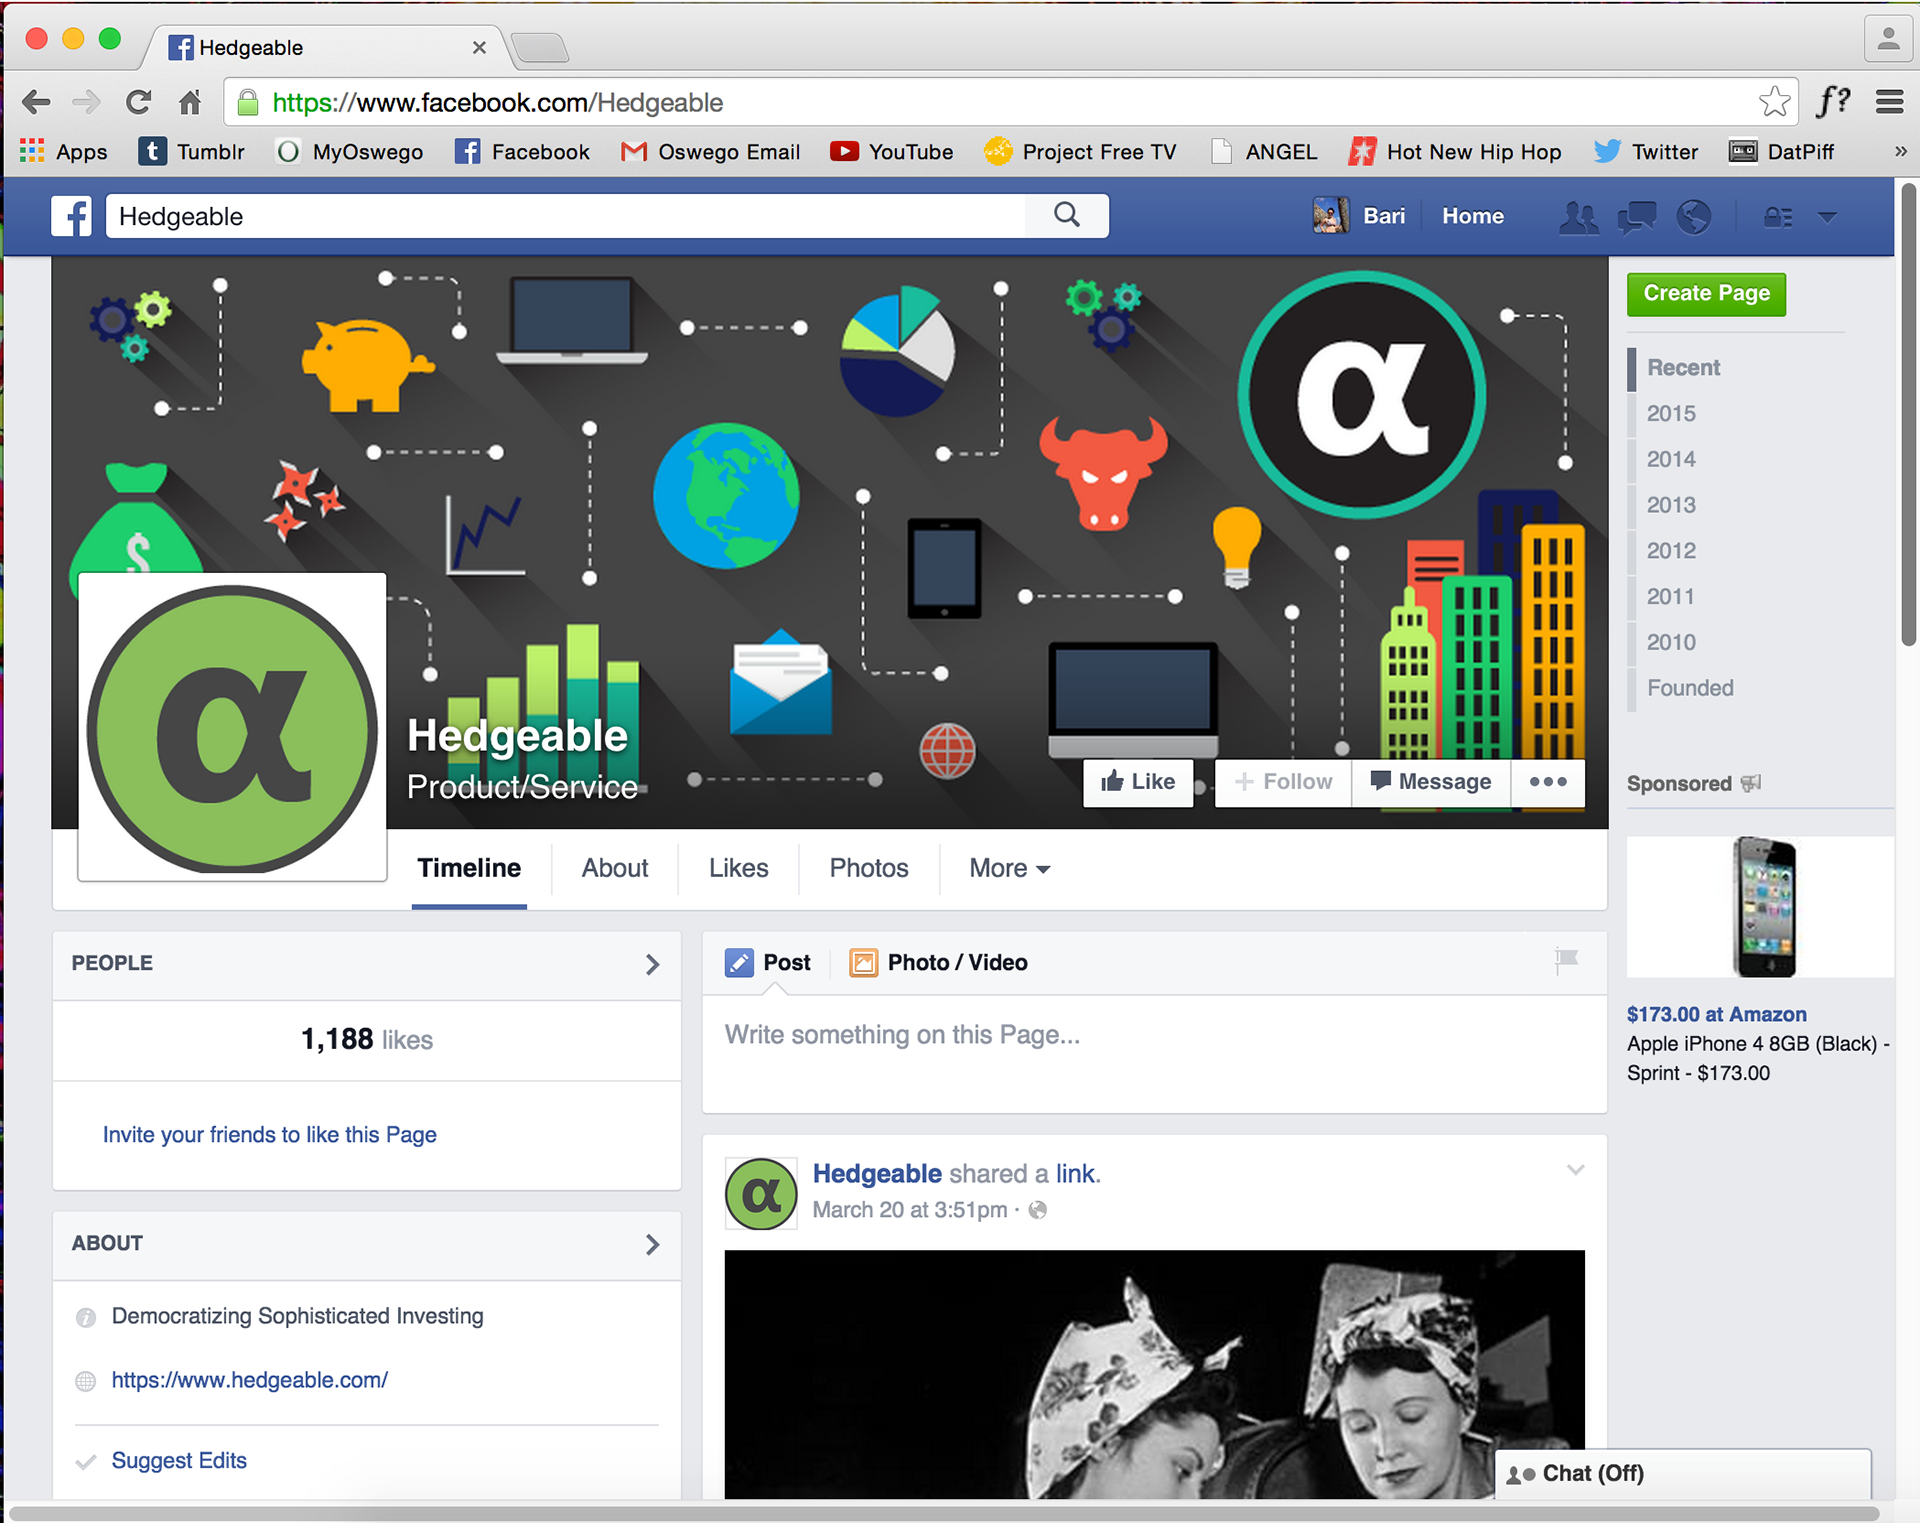This screenshot has width=1920, height=1523.
Task: Reload the page with refresh icon
Action: 138,102
